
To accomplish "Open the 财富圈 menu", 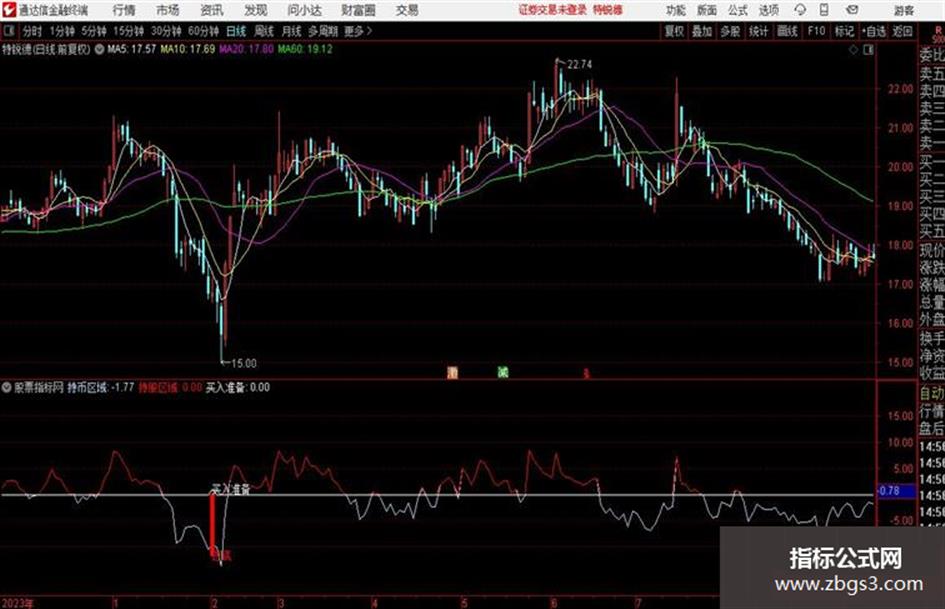I will click(x=358, y=10).
